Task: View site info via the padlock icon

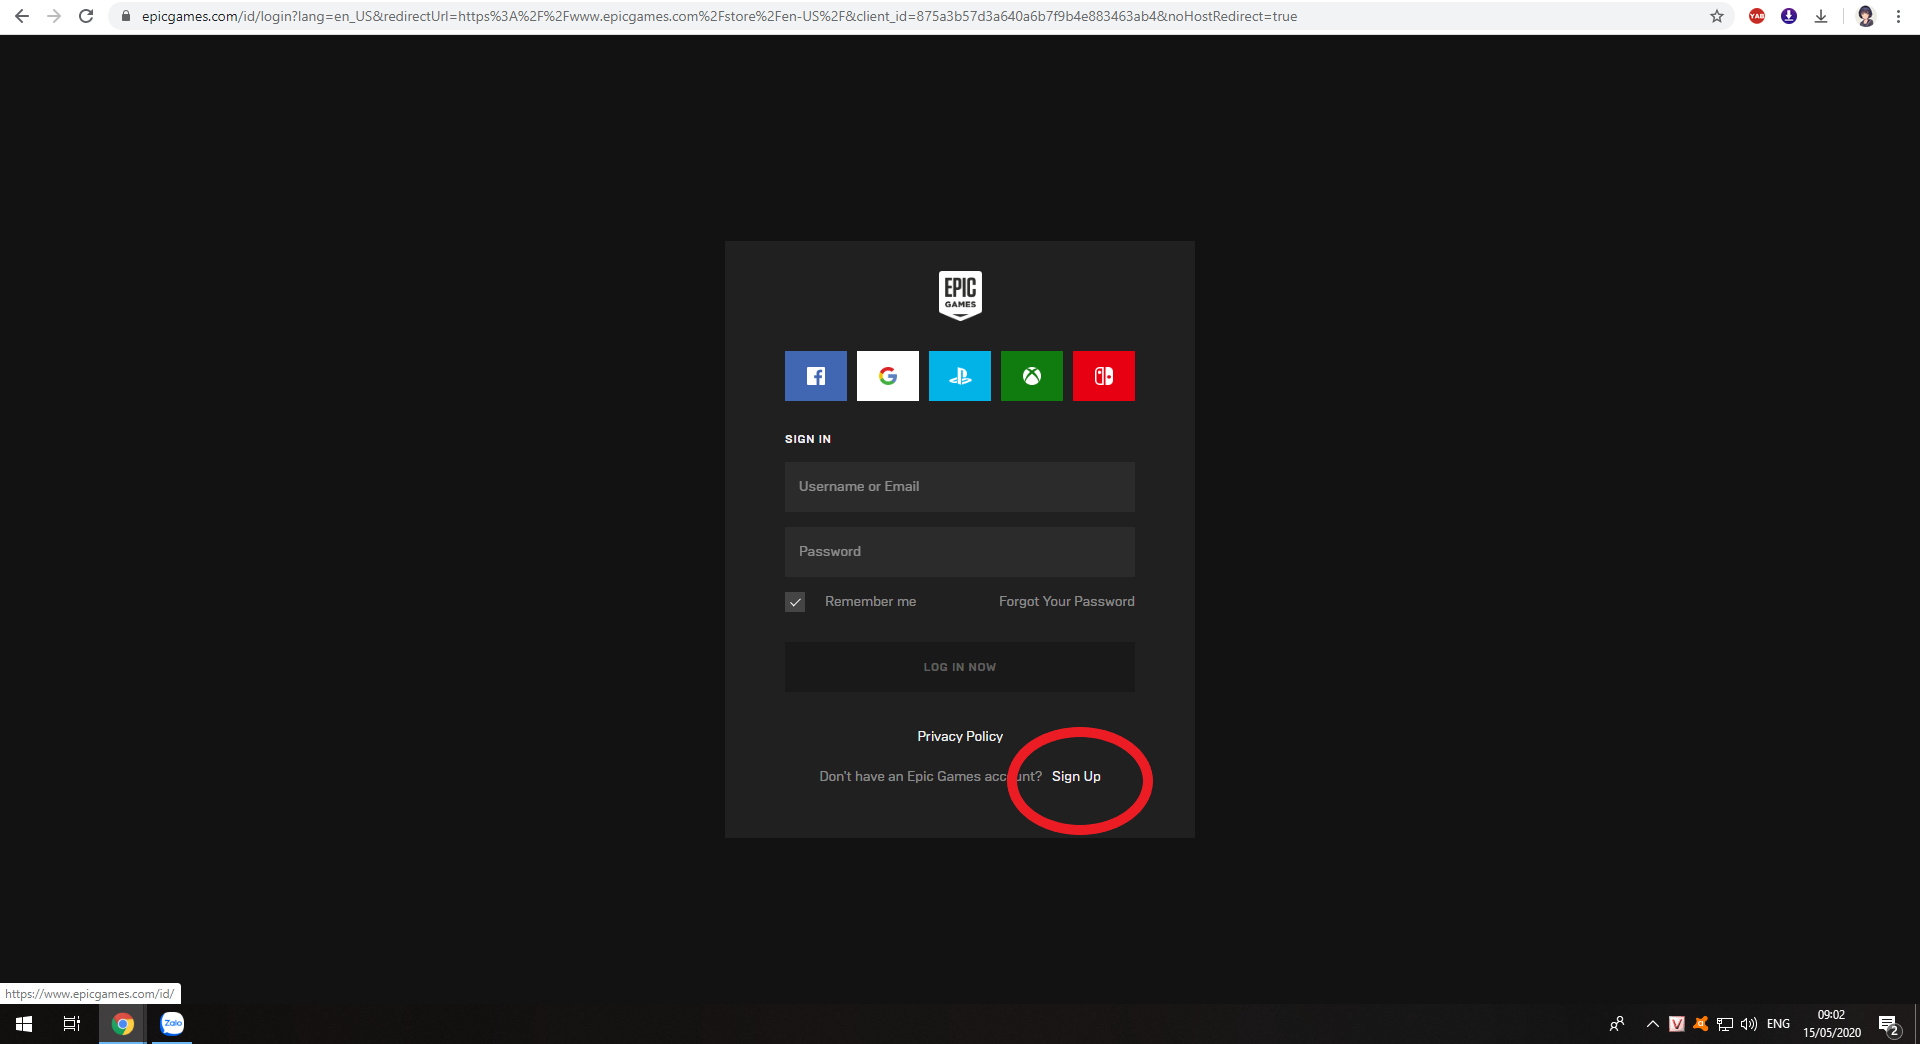Action: pos(126,16)
